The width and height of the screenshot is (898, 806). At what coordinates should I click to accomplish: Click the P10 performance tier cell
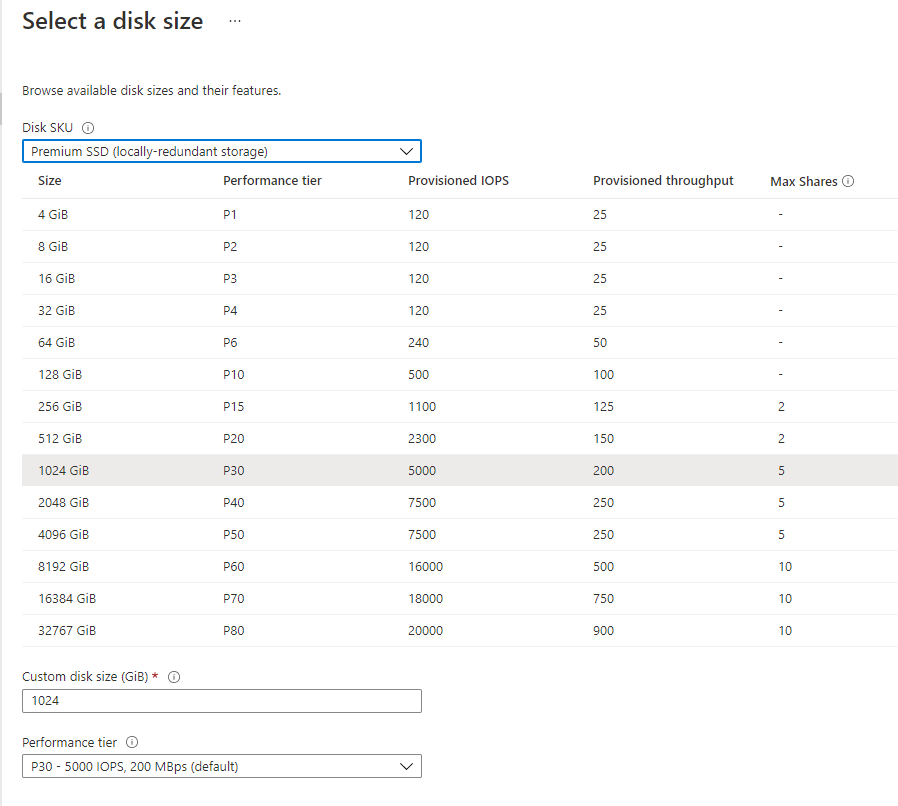(x=234, y=375)
